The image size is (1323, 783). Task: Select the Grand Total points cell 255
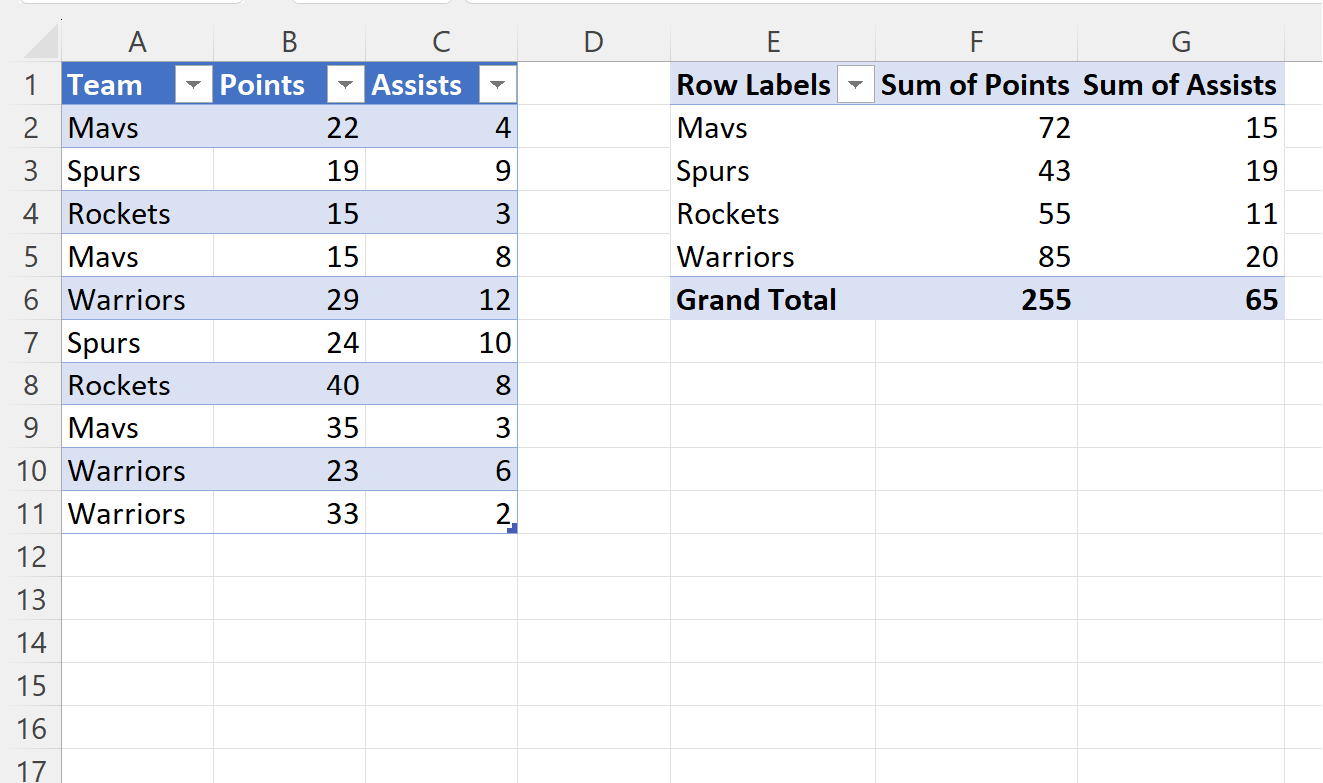point(977,300)
